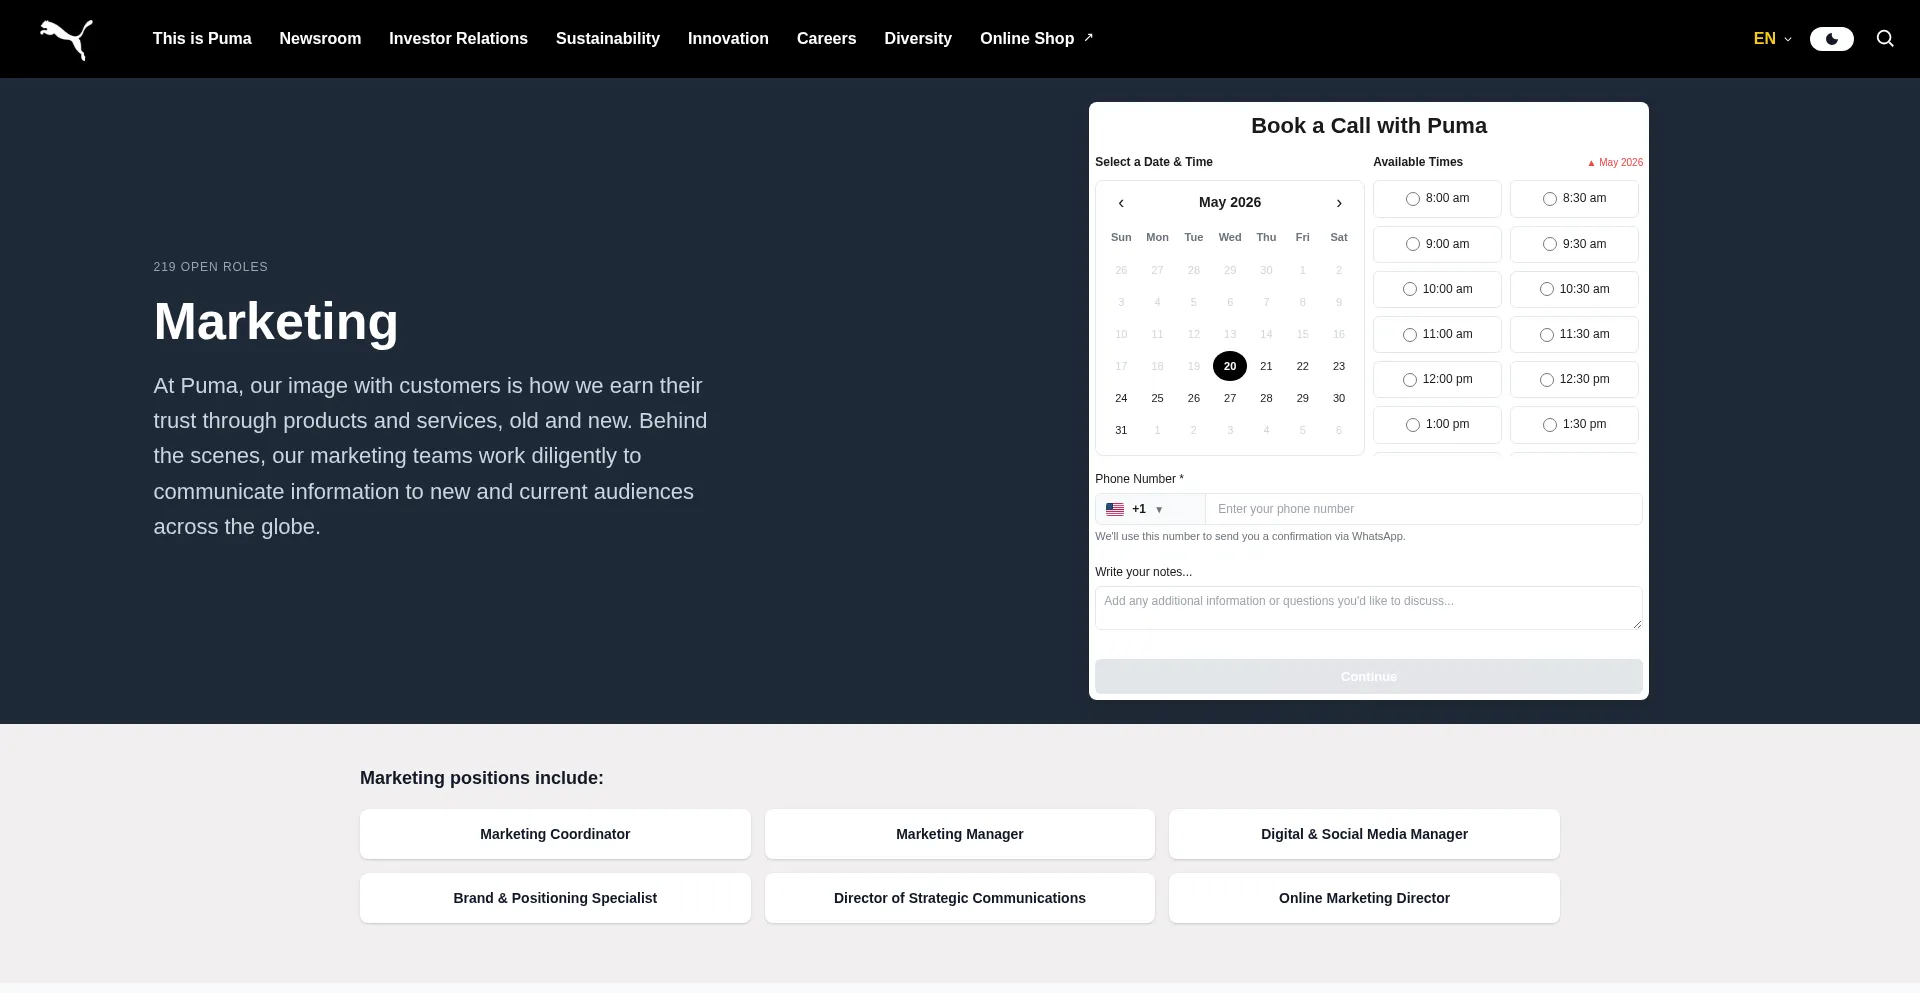Choose May 25 on the calendar

(x=1157, y=398)
